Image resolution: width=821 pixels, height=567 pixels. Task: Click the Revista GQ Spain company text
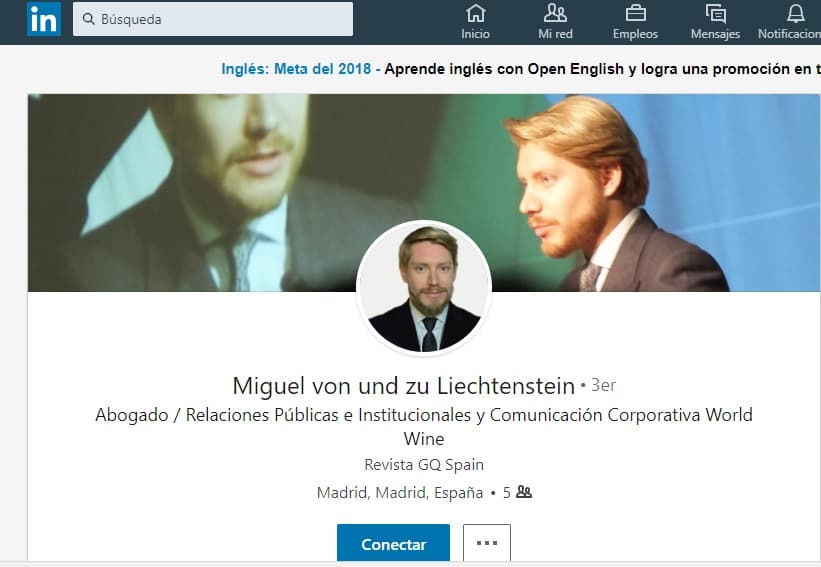tap(424, 465)
